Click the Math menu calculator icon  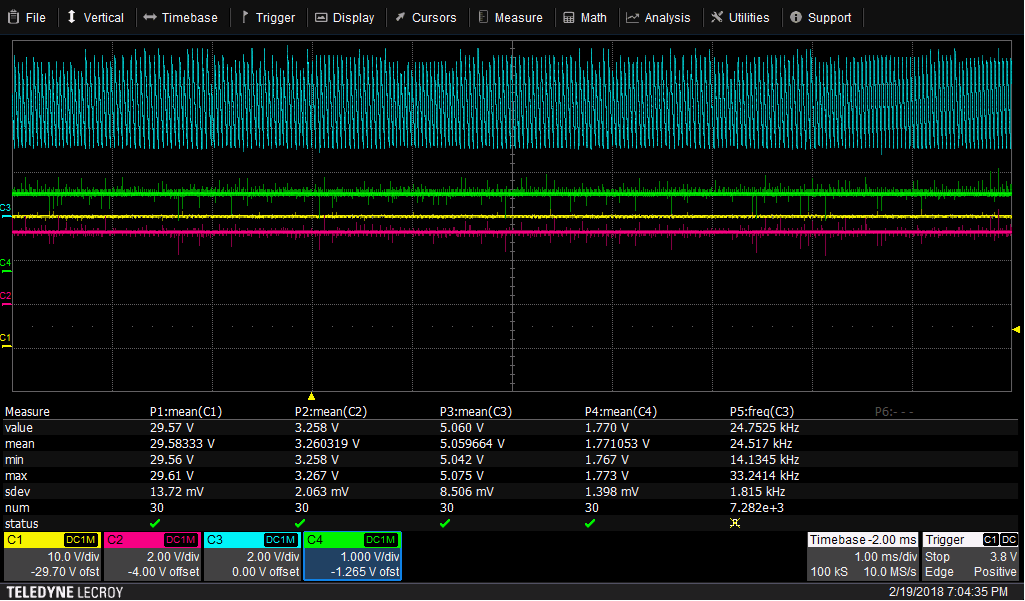click(569, 17)
